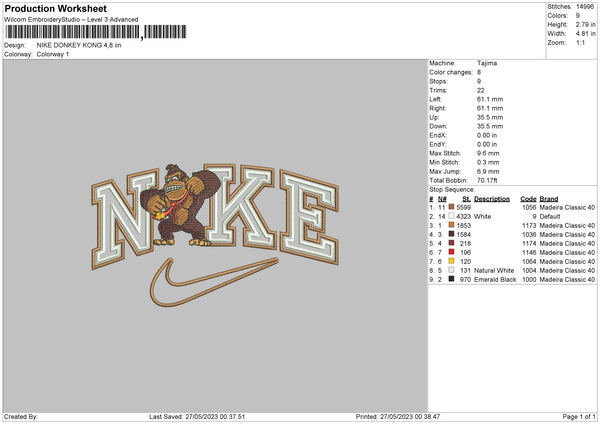Click the Code column header

(x=528, y=199)
